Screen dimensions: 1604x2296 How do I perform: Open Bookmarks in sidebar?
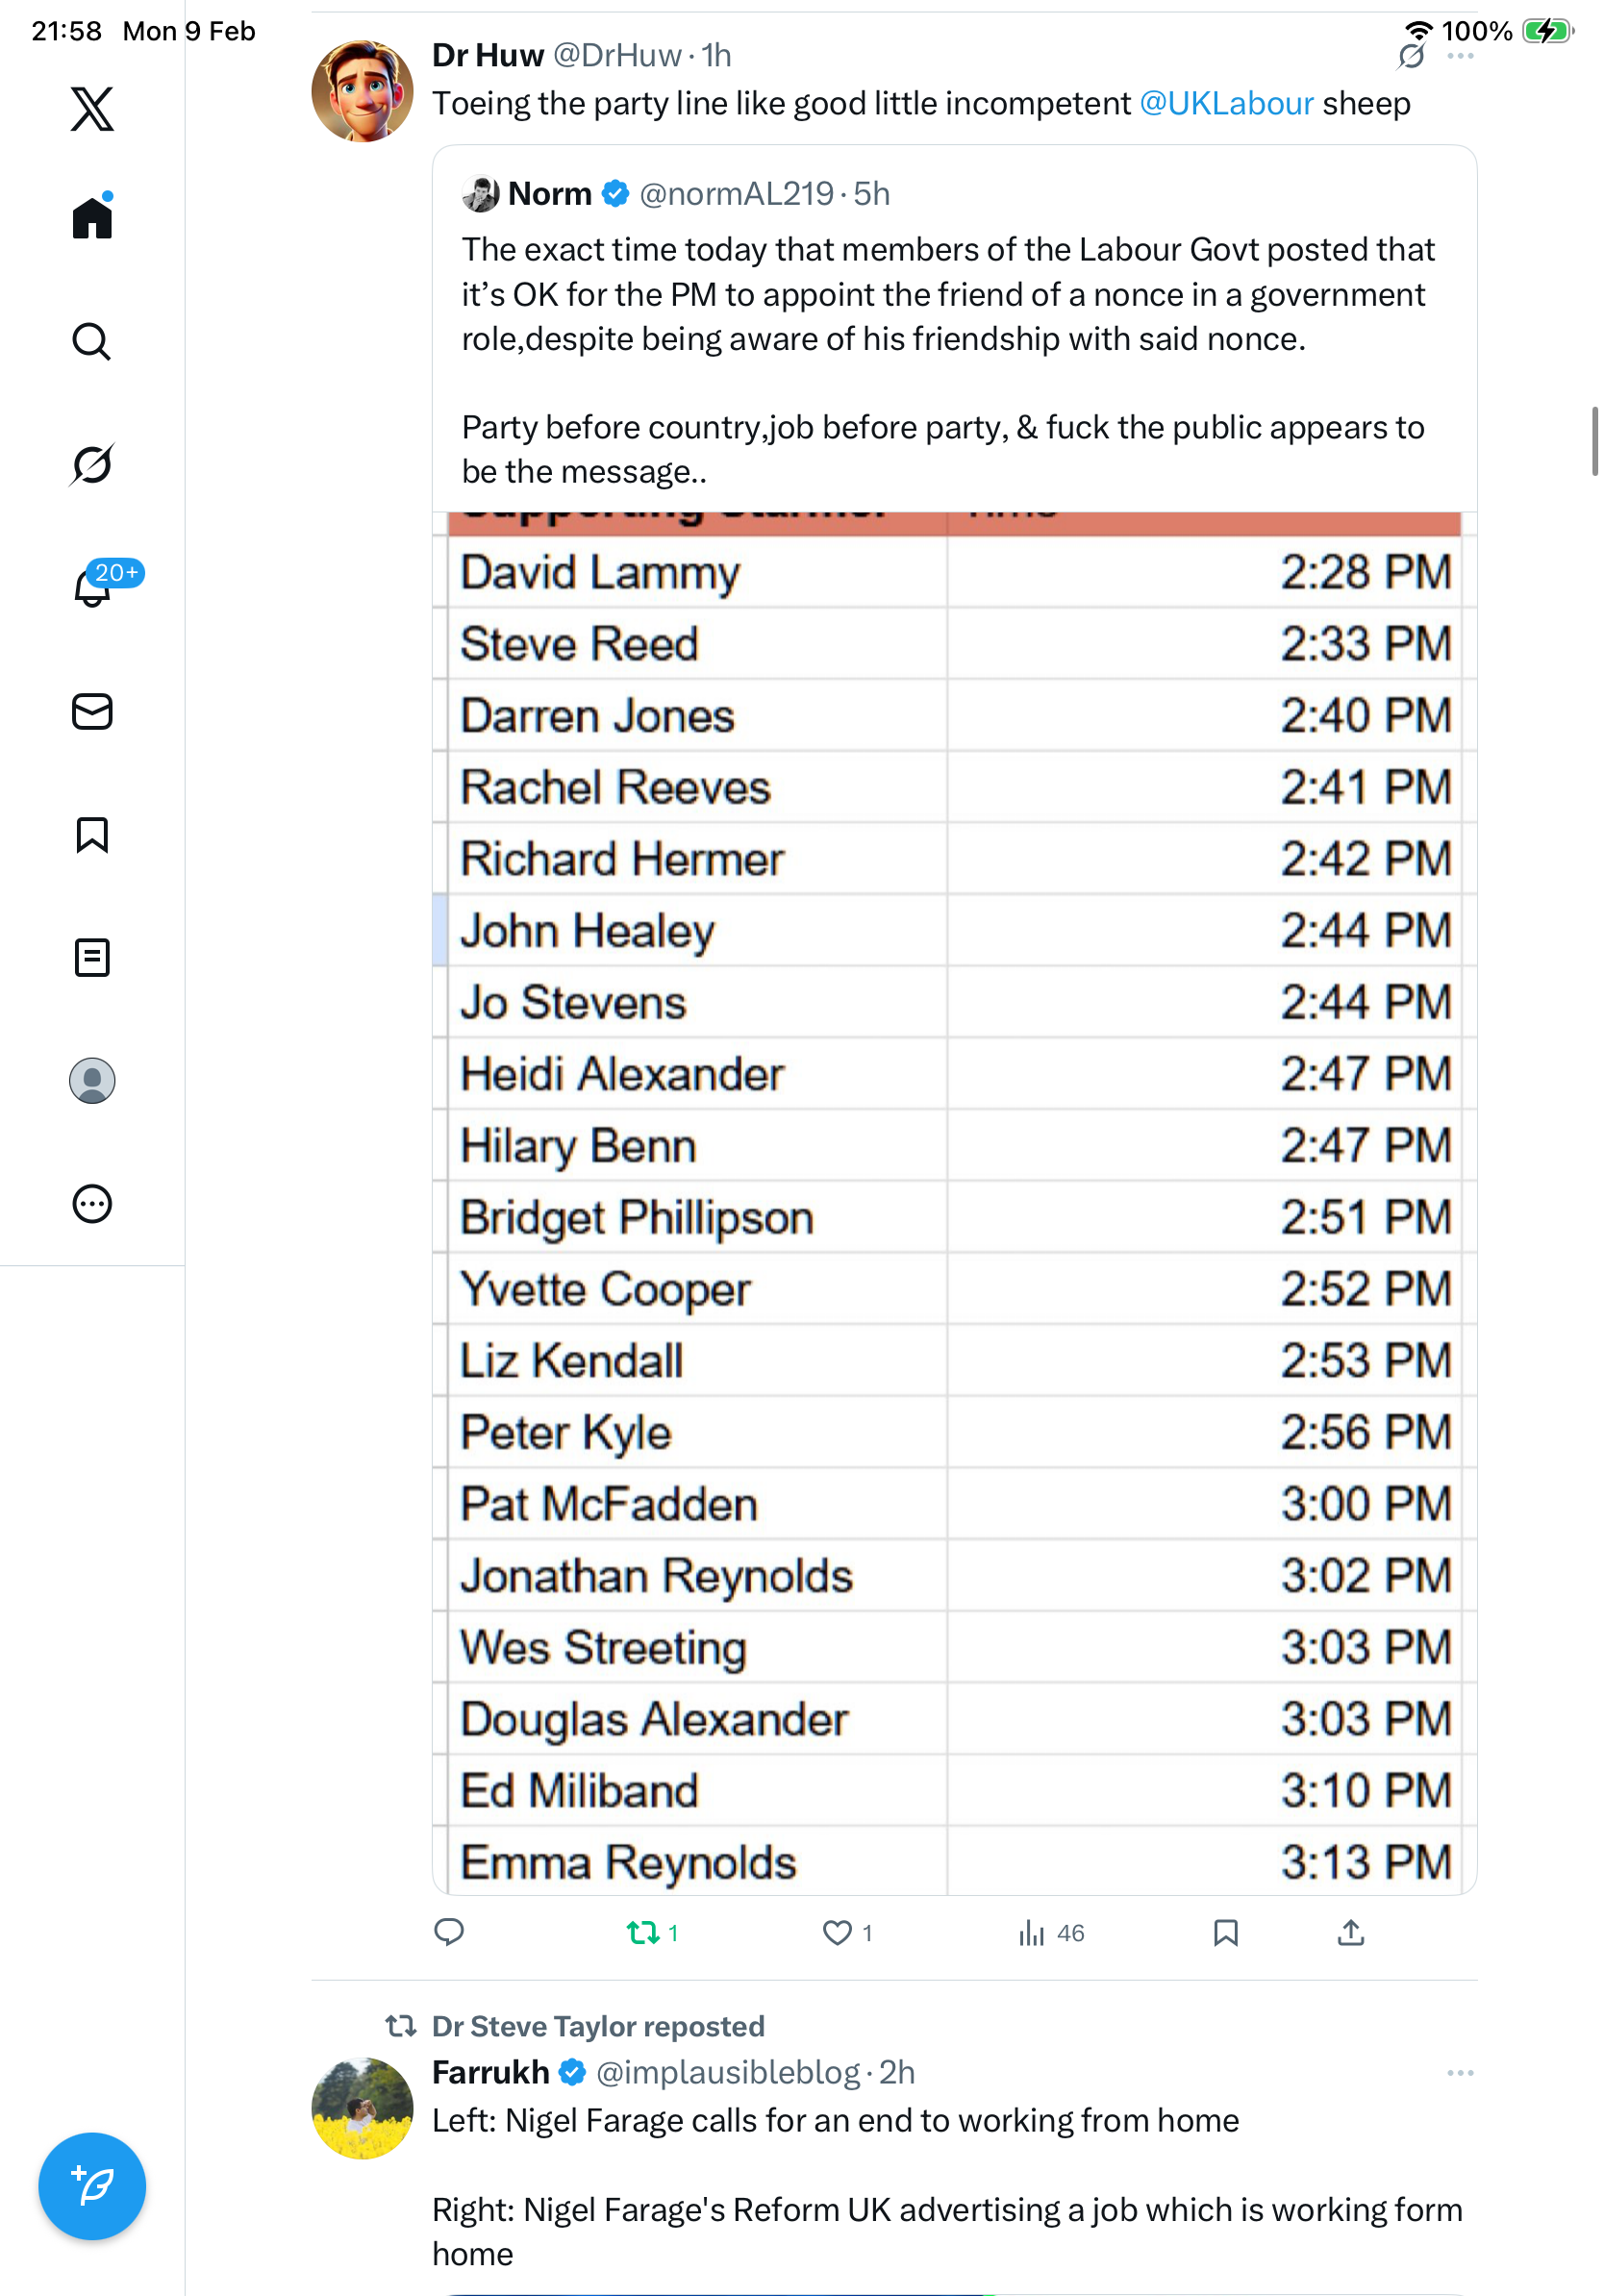92,834
